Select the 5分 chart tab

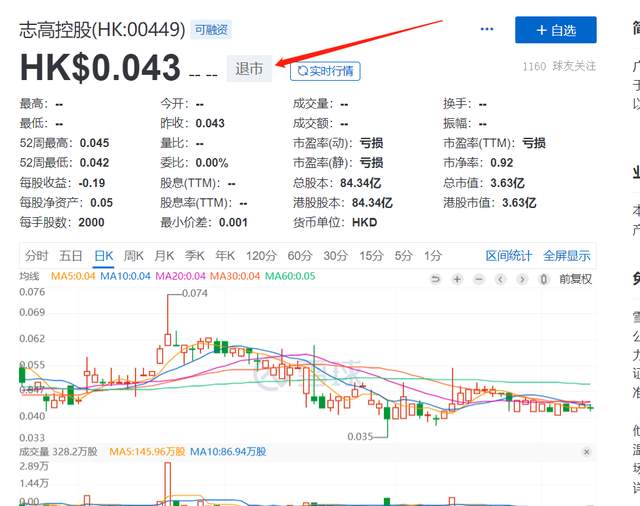coord(404,256)
